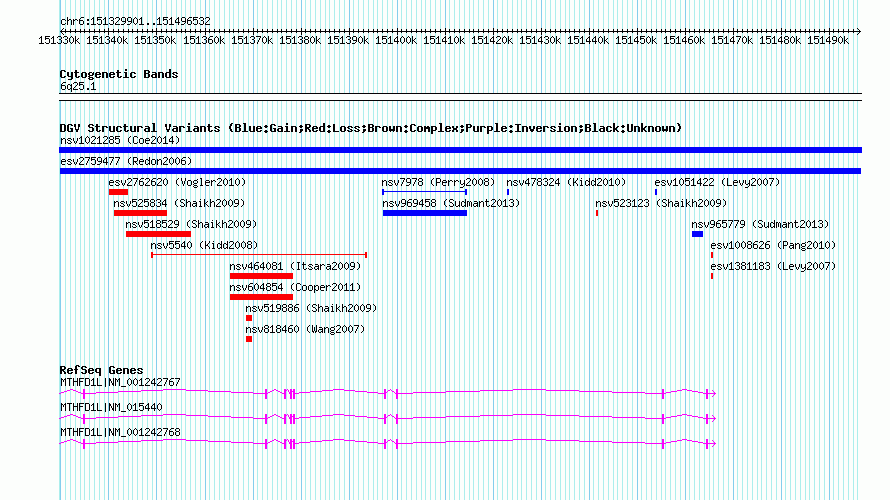Open nsv523123 (Shaikh2009) label
Screen dimensions: 890x500
661,203
